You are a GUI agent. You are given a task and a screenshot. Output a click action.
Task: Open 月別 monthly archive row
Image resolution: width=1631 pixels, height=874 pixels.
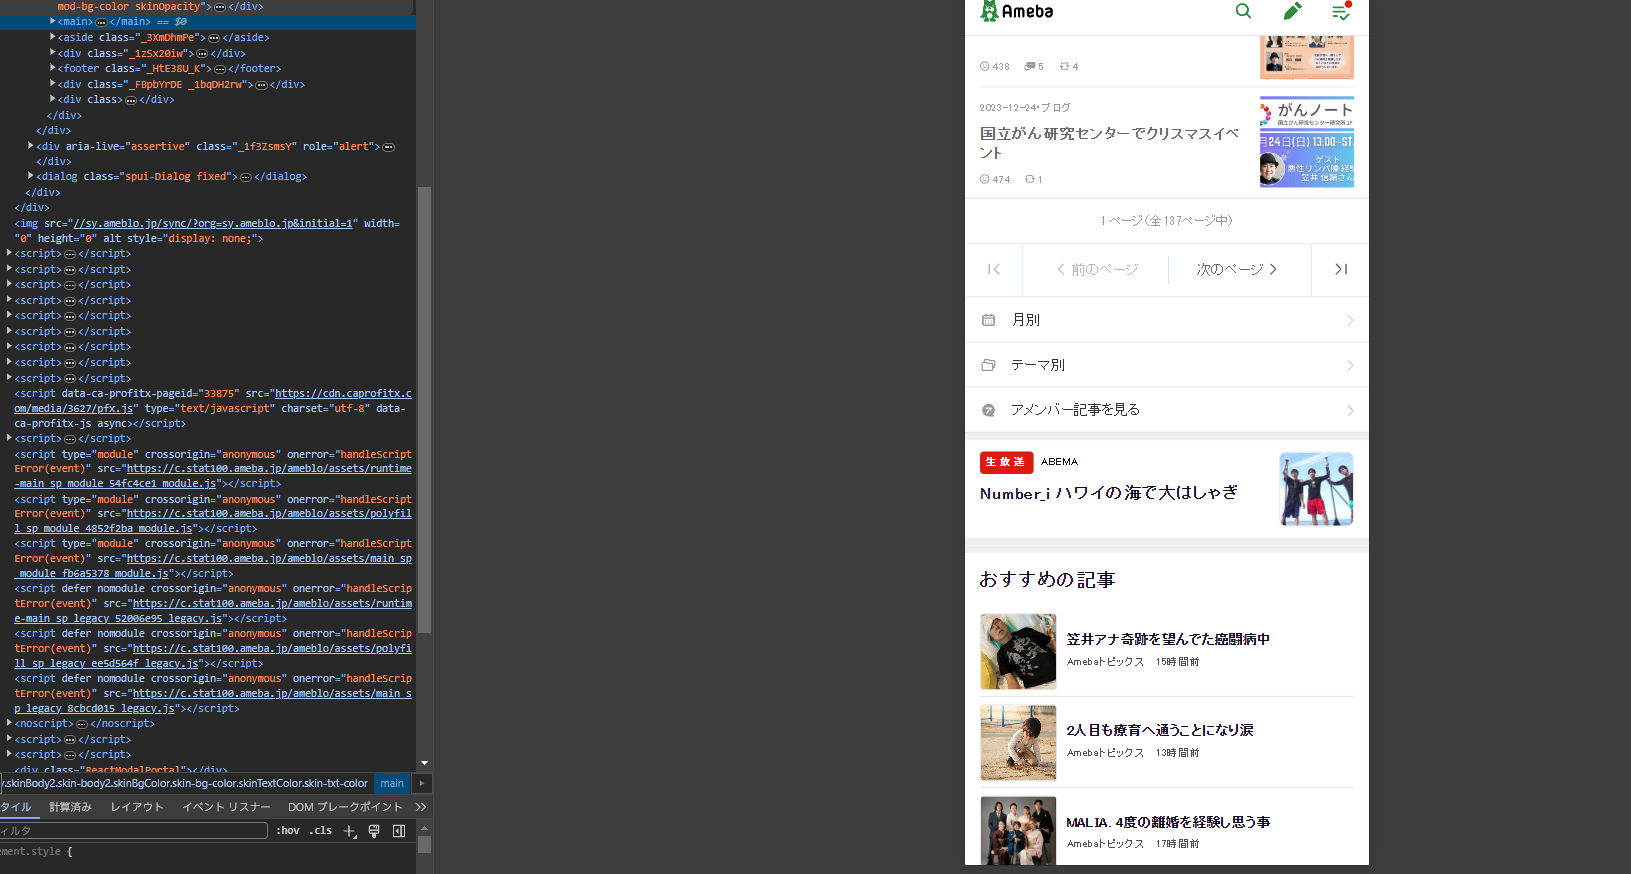[x=1167, y=320]
